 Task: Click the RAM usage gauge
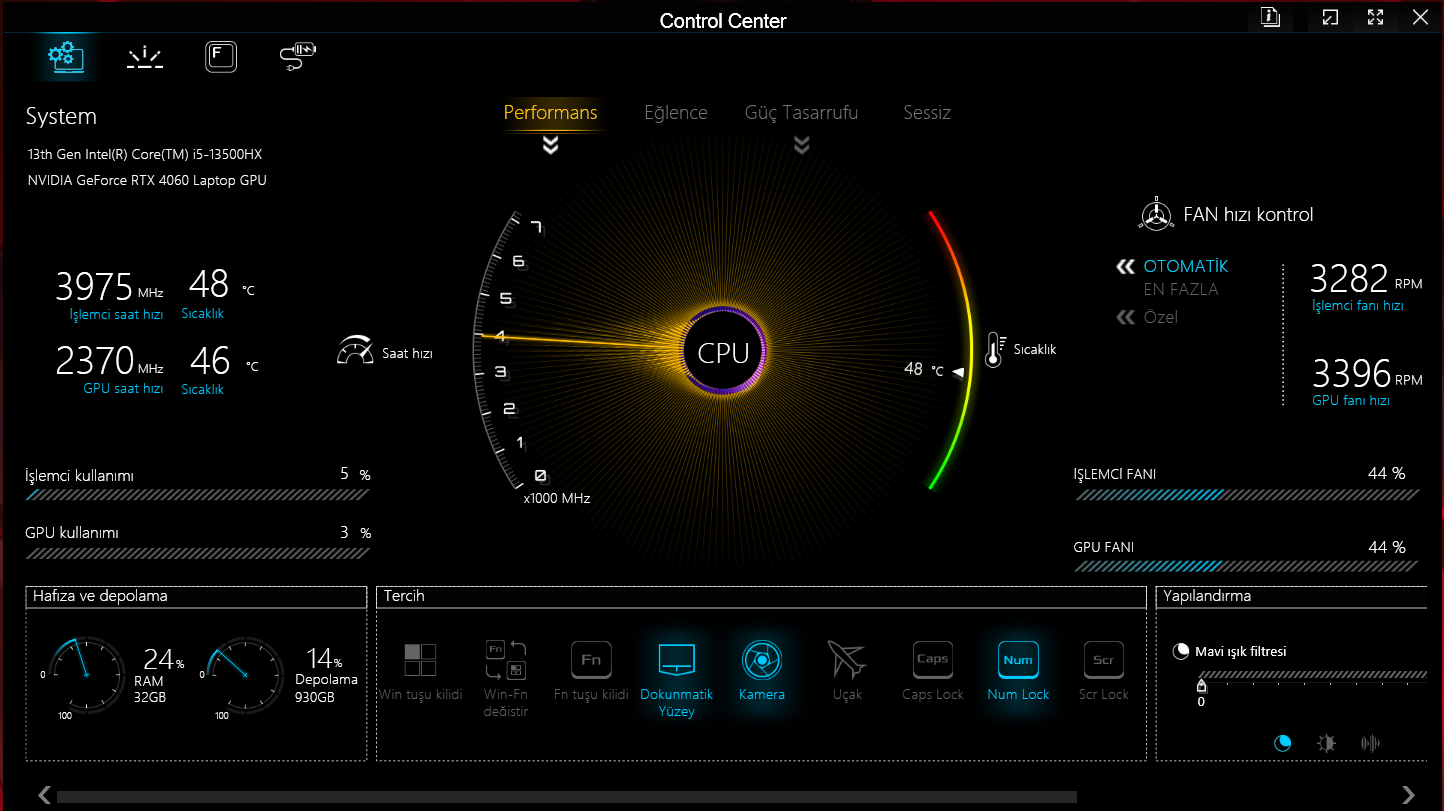coord(86,675)
